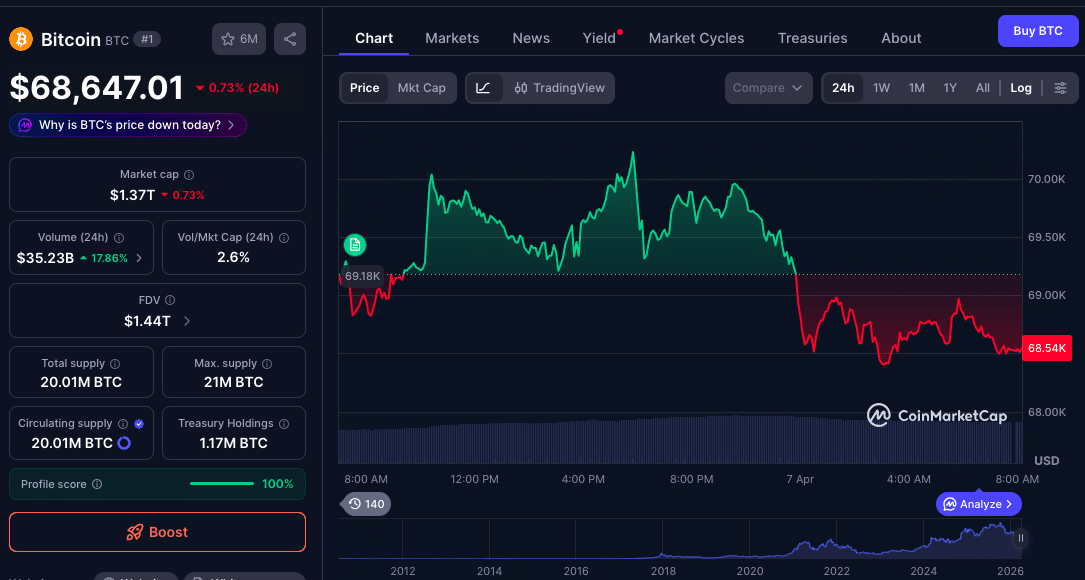Select the 1M time range

click(x=917, y=88)
